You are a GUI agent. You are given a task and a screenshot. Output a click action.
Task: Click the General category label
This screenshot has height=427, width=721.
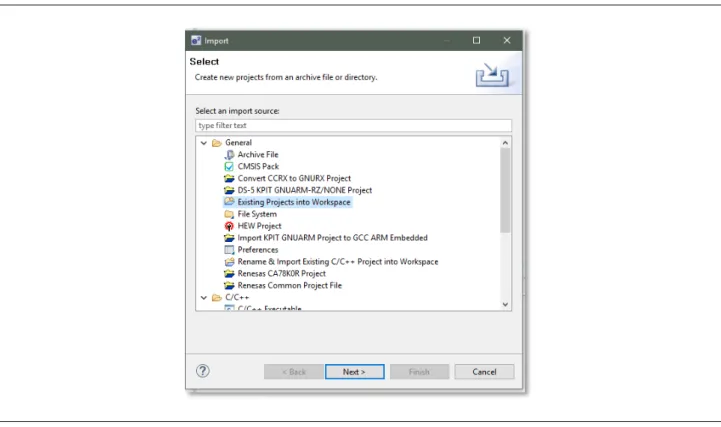coord(239,143)
